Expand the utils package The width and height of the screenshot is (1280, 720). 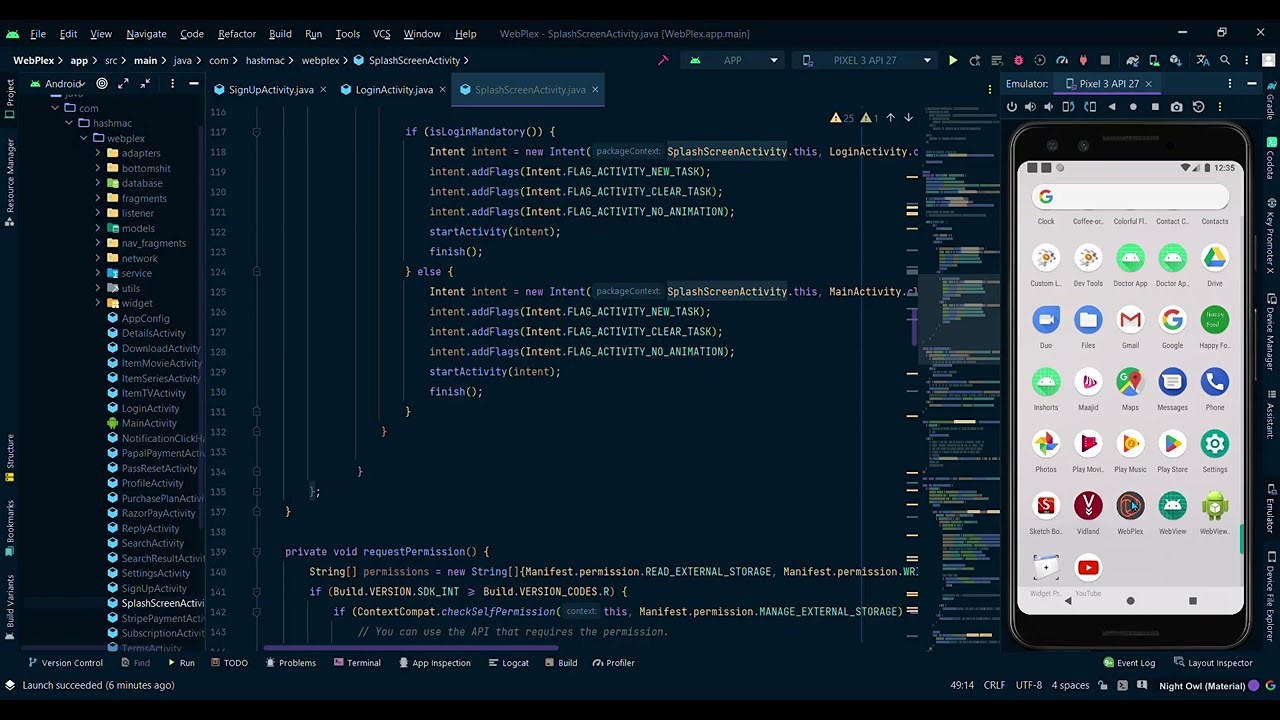[x=98, y=288]
